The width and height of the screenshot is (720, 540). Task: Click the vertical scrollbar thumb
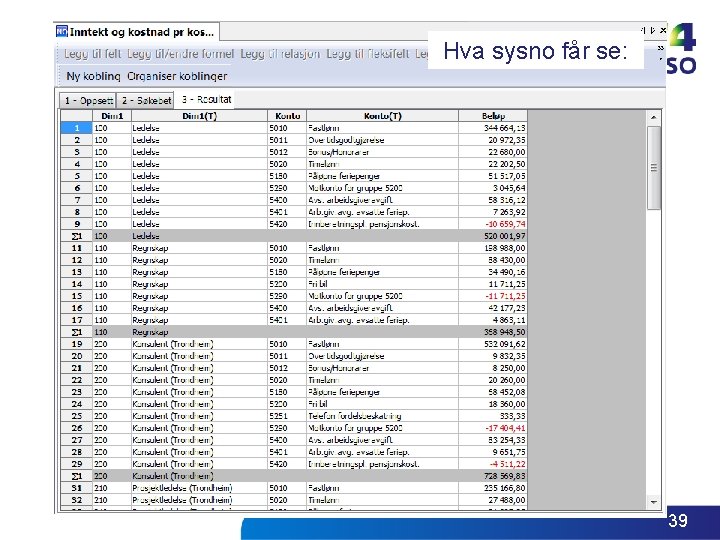point(654,168)
